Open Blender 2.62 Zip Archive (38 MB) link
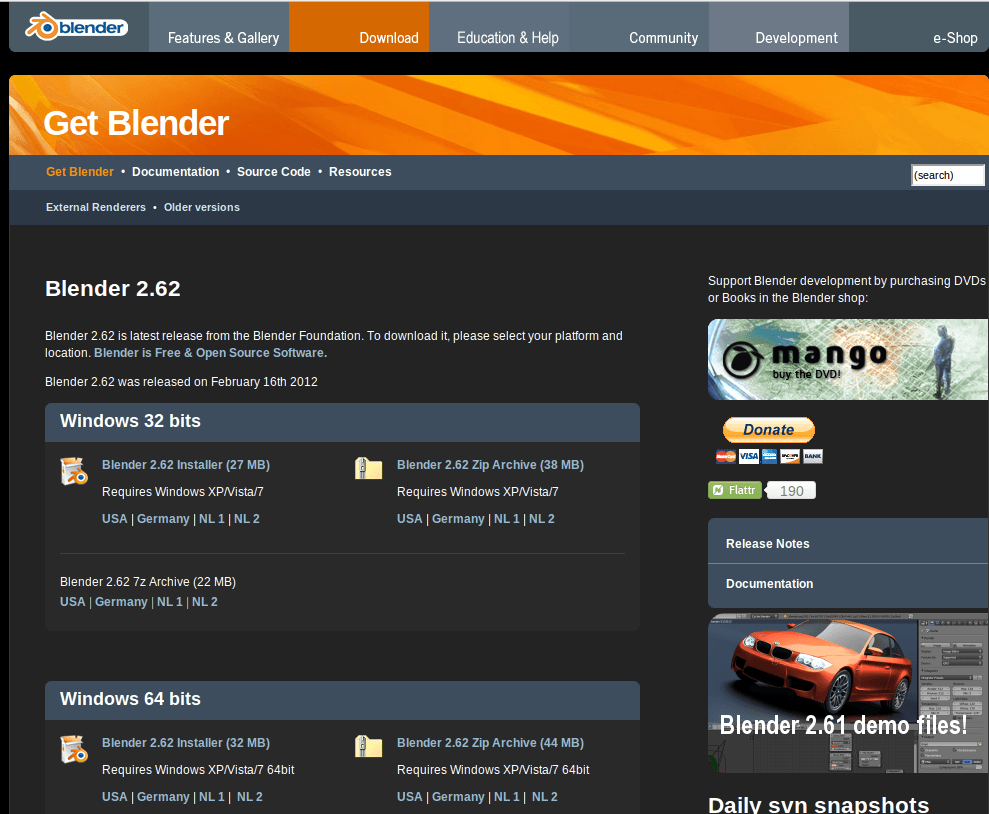Viewport: 989px width, 814px height. [x=490, y=465]
